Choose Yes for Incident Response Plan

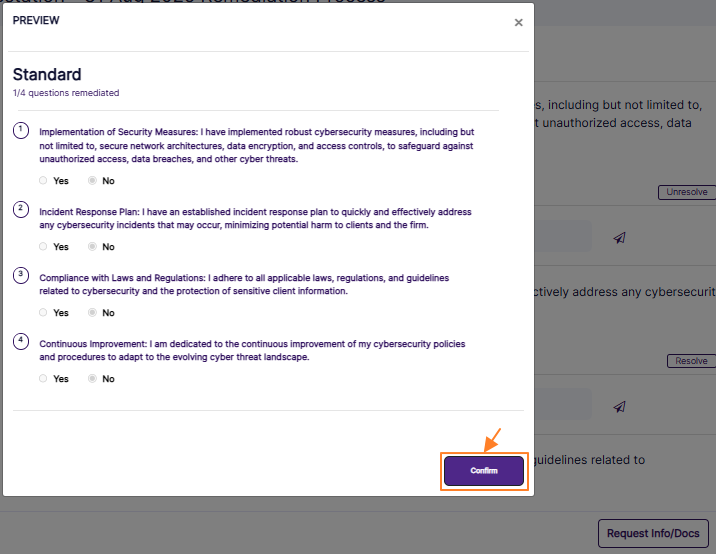coord(43,247)
